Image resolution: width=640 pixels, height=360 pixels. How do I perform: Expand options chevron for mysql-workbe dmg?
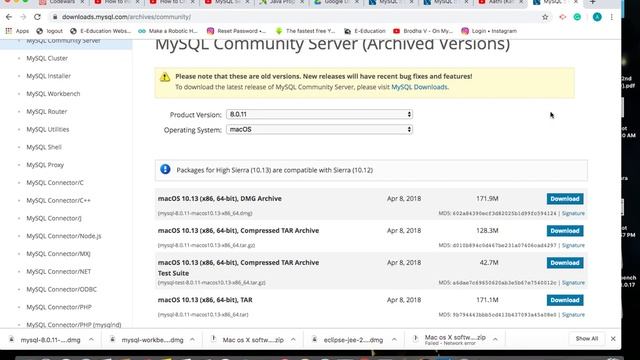pos(192,340)
